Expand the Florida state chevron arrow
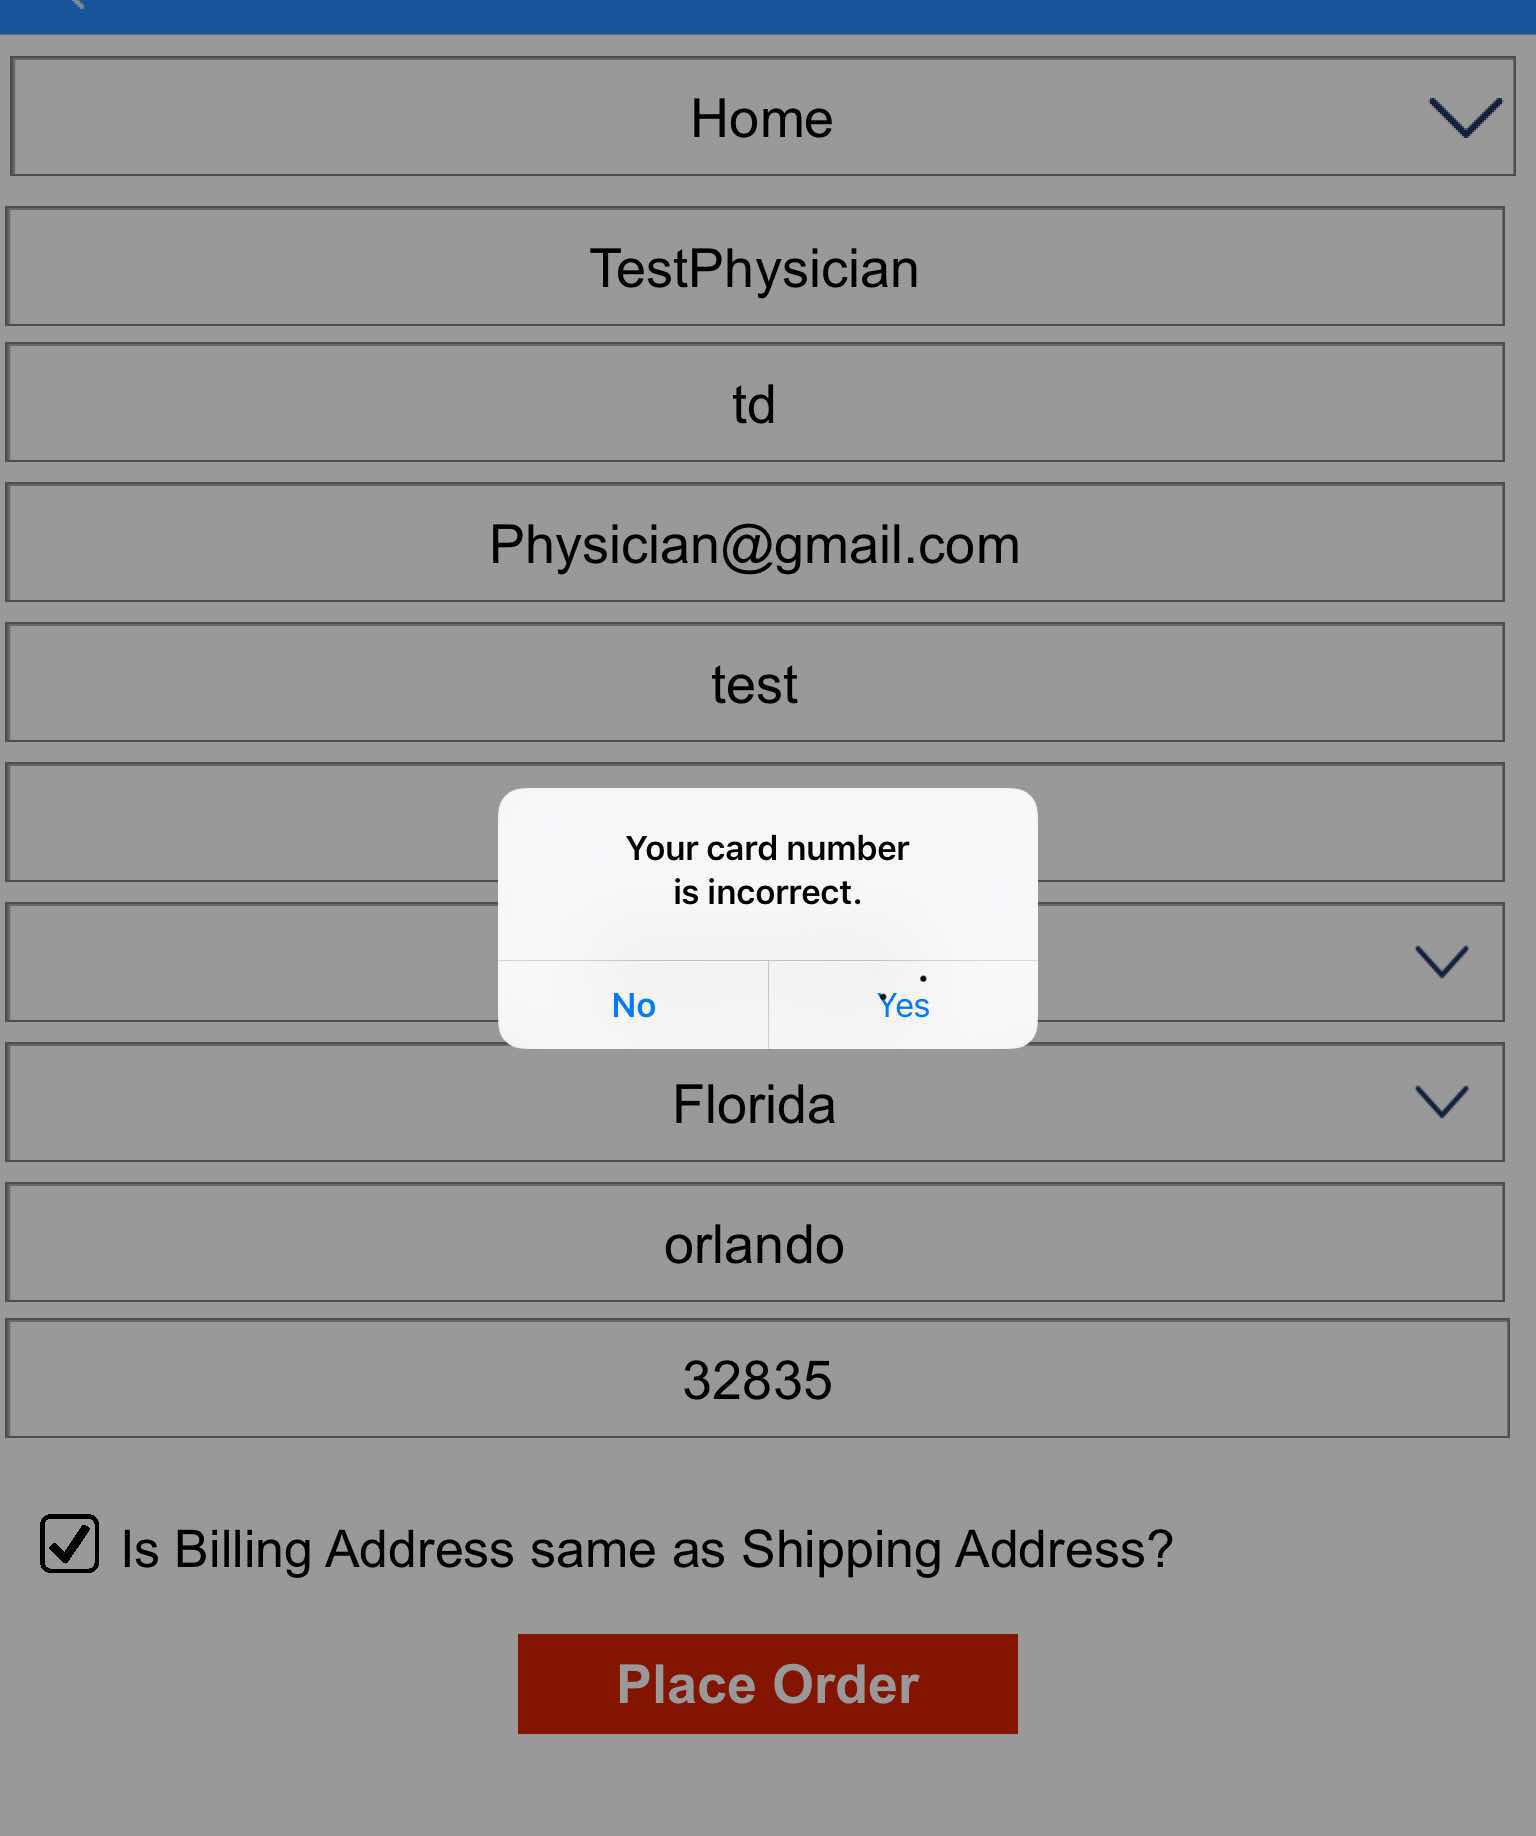The image size is (1536, 1836). coord(1441,1102)
